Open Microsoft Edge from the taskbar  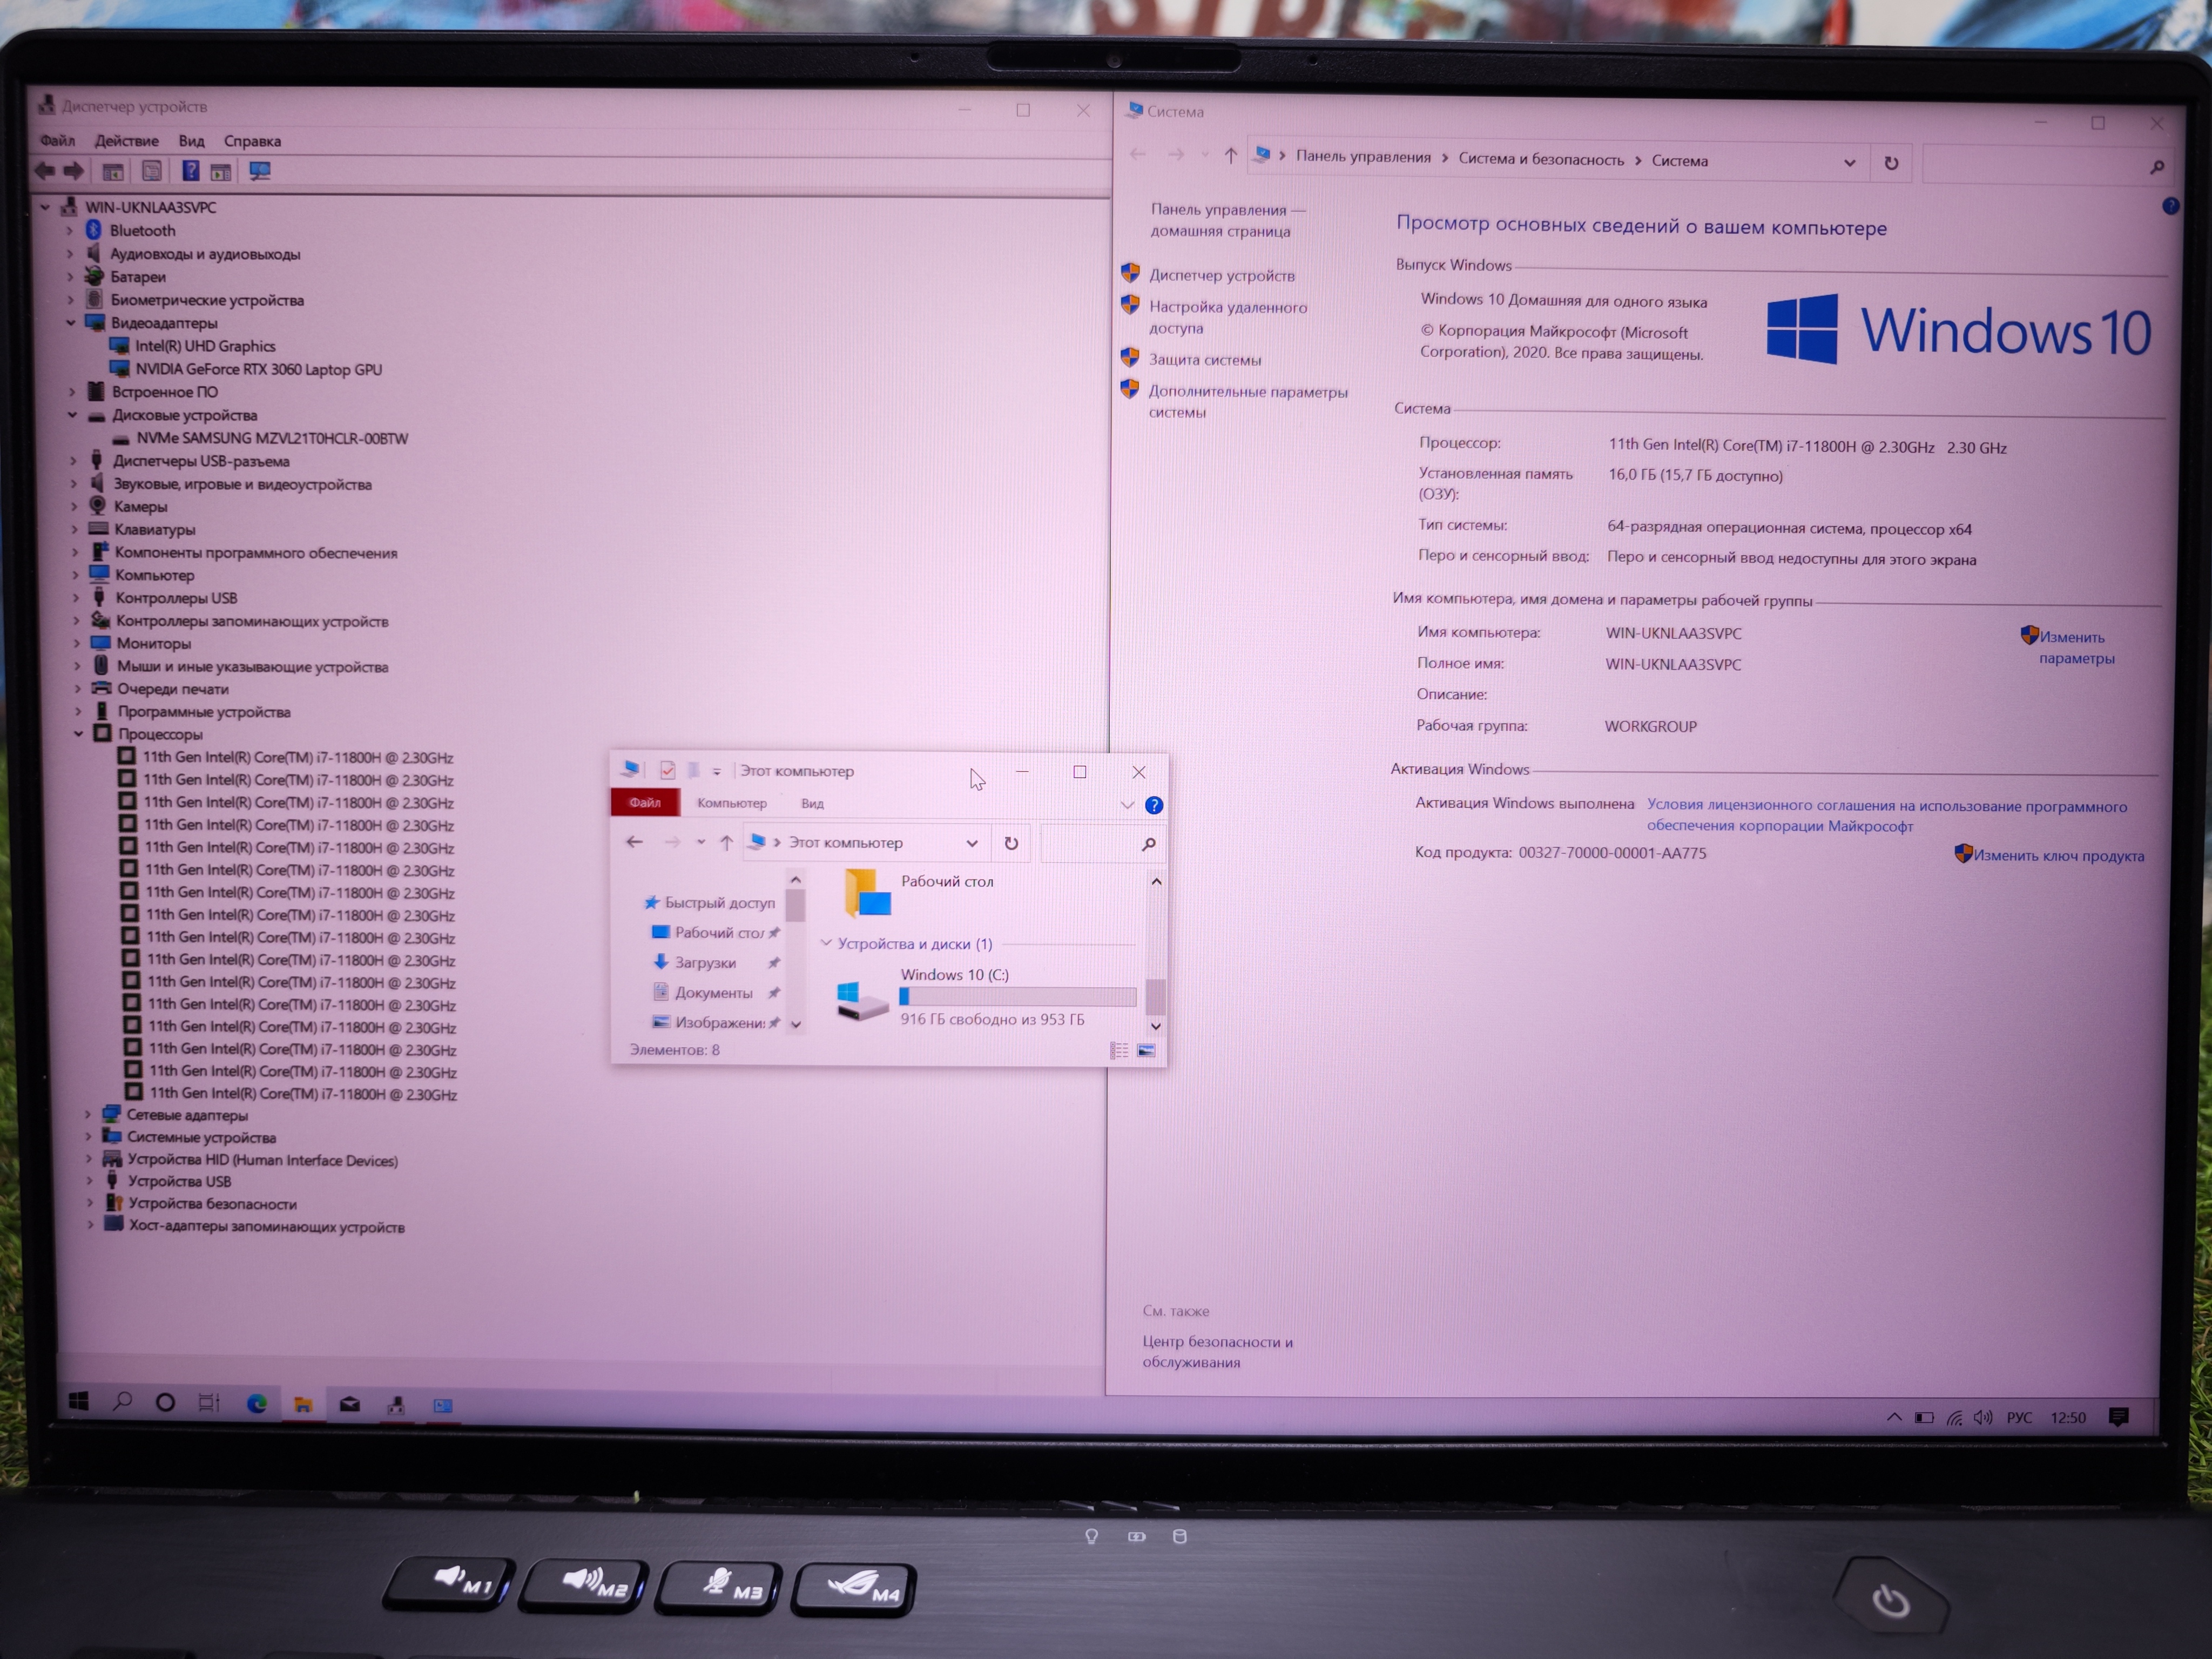(257, 1403)
